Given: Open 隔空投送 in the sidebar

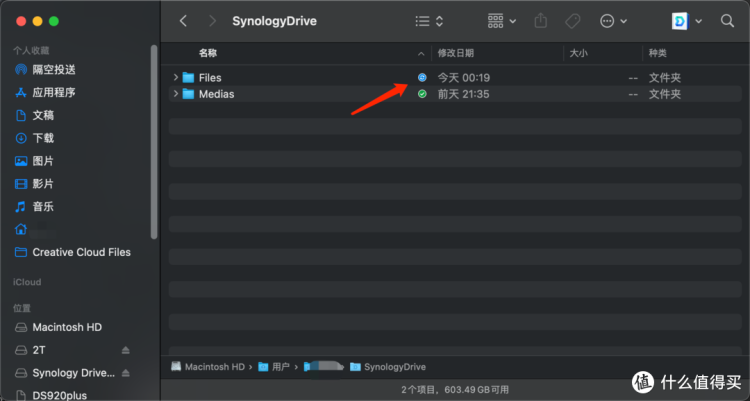Looking at the screenshot, I should (54, 69).
